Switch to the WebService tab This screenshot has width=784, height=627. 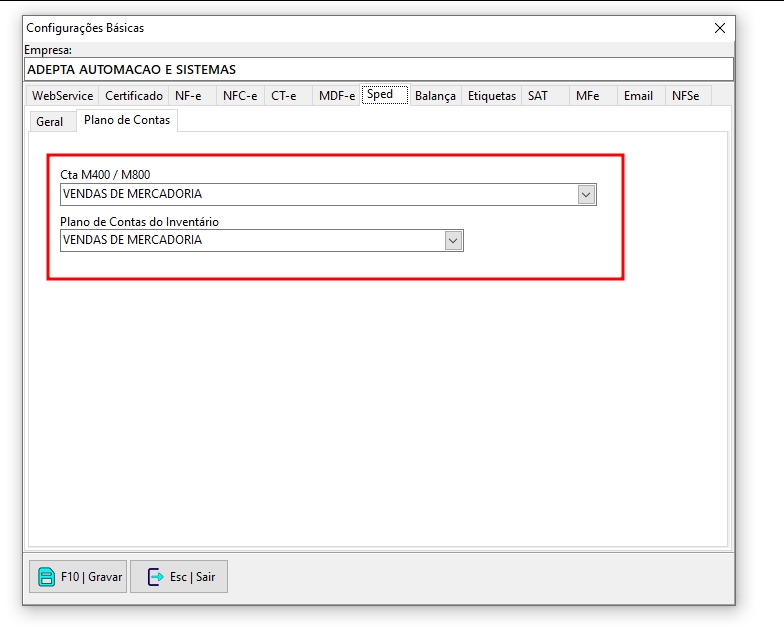[x=62, y=96]
